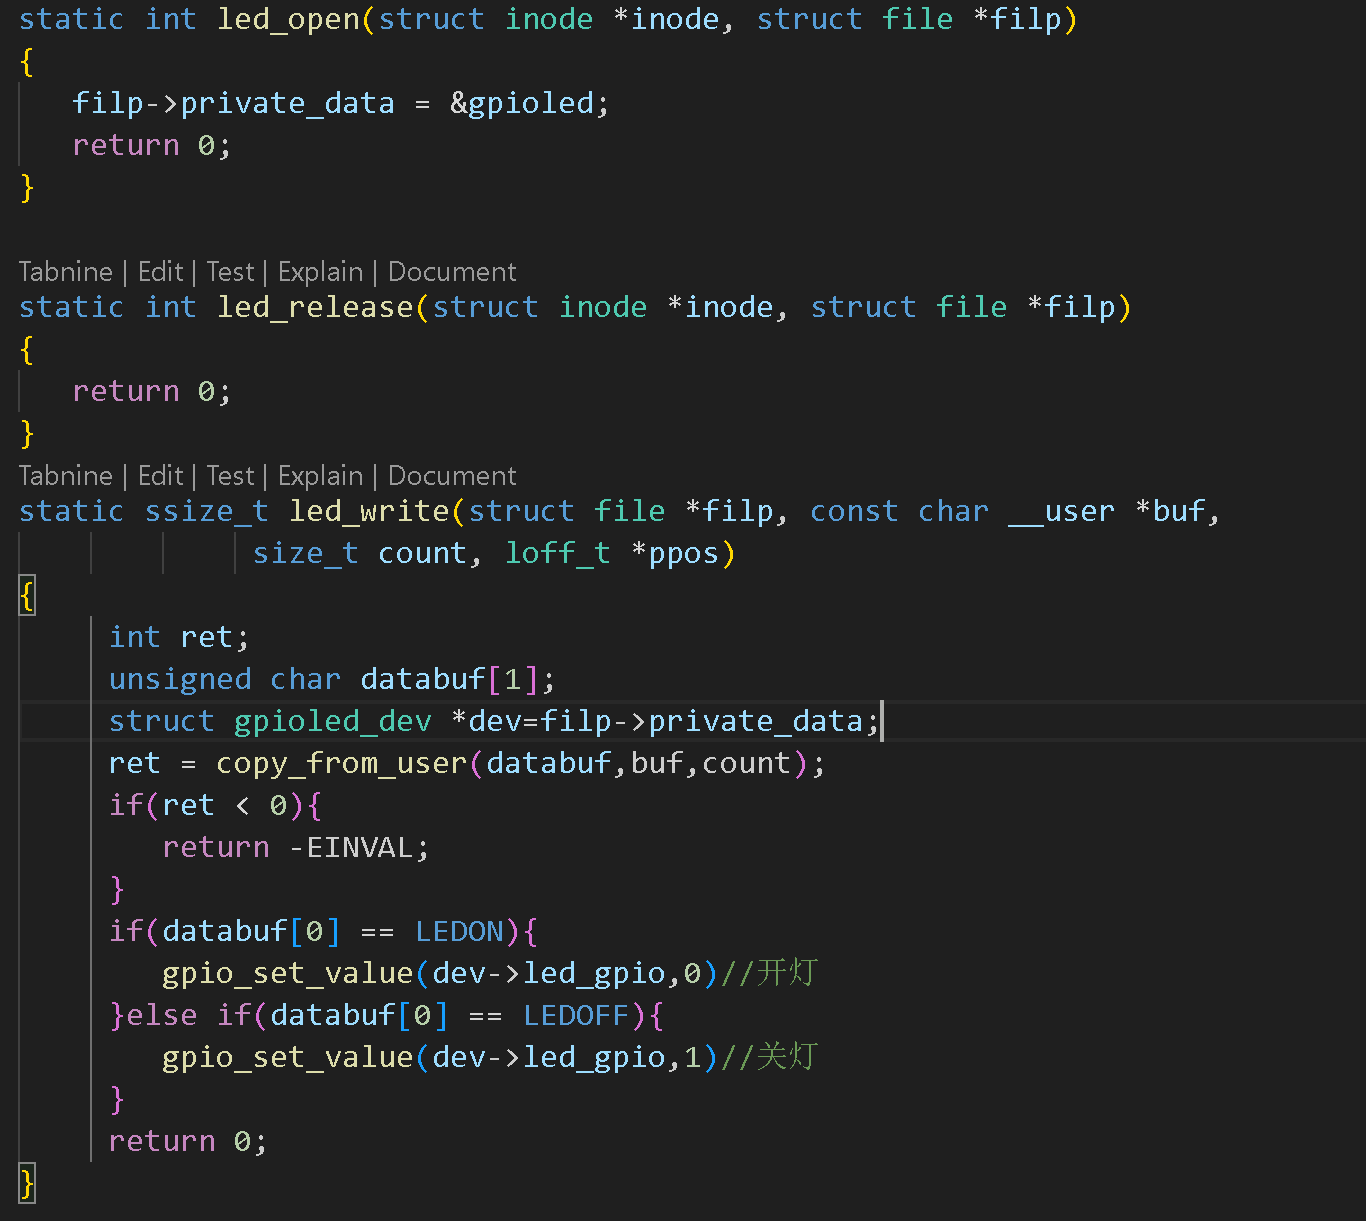Click the 'const' keyword in led_write signature
The image size is (1366, 1221).
pyautogui.click(x=854, y=511)
